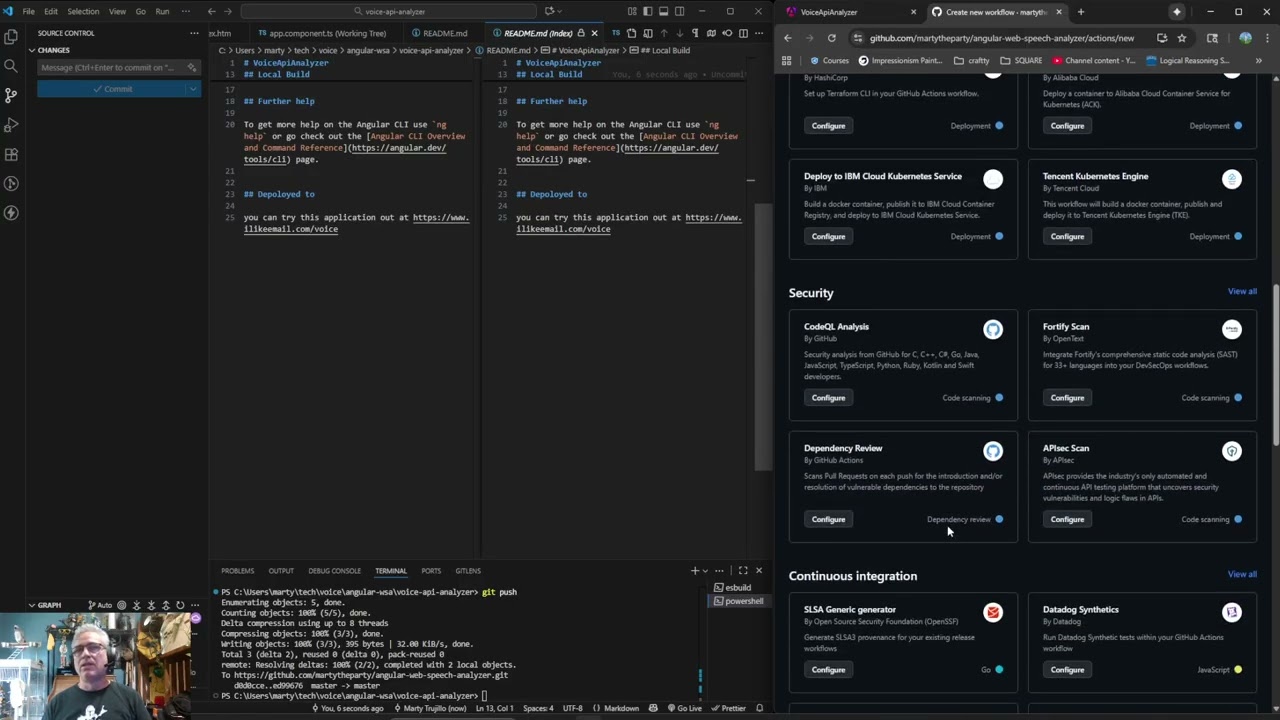Viewport: 1280px width, 720px height.
Task: Open Graph section more actions ellipsis
Action: (193, 605)
